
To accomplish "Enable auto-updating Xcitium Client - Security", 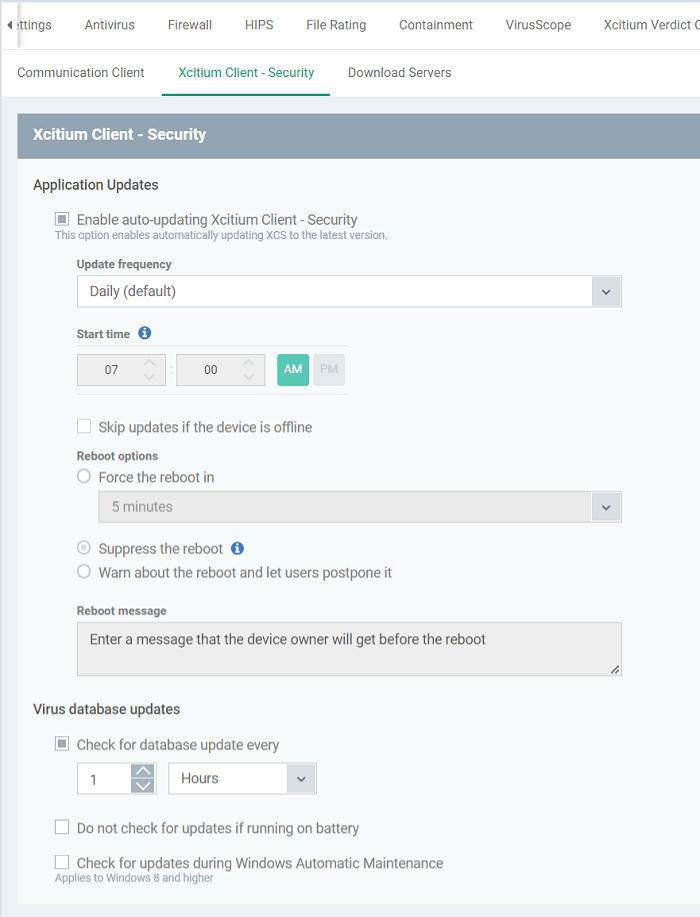I will point(61,219).
